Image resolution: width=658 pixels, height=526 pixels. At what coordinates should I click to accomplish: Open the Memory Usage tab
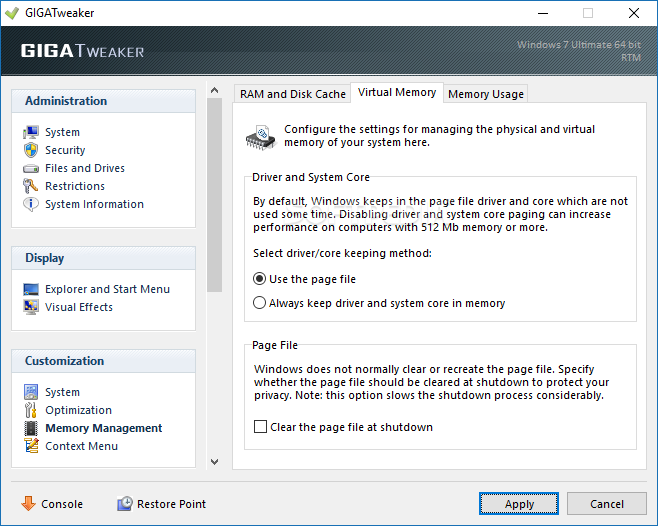(486, 94)
